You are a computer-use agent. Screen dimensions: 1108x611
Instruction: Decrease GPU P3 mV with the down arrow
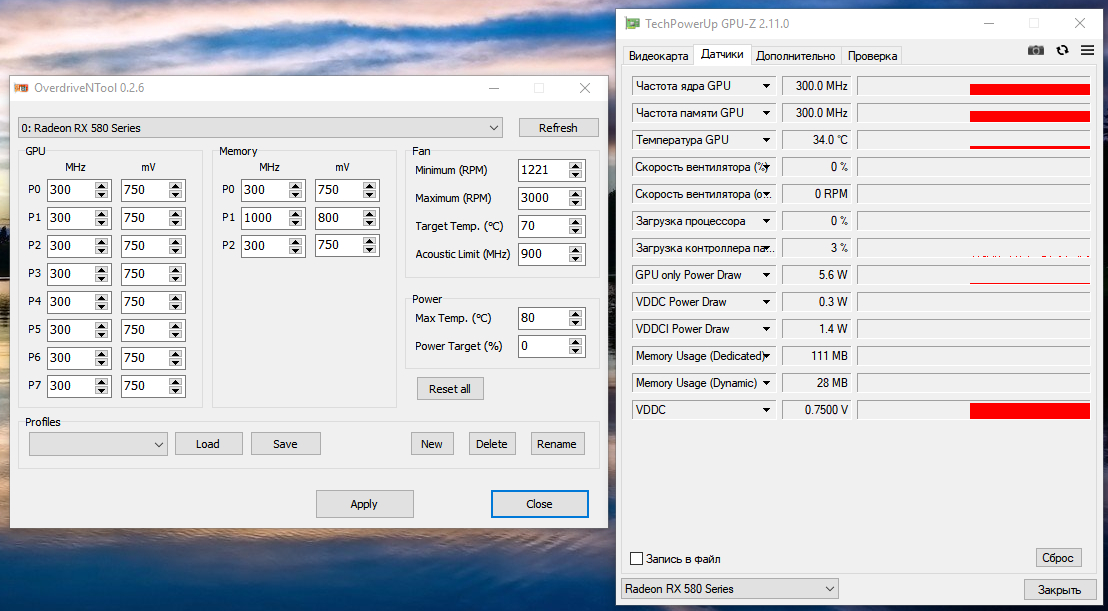pos(176,278)
